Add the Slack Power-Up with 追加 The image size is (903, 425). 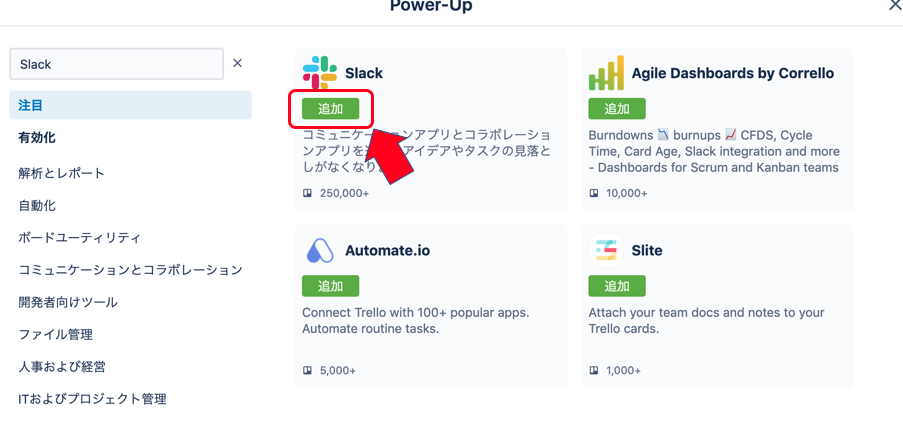pyautogui.click(x=331, y=109)
